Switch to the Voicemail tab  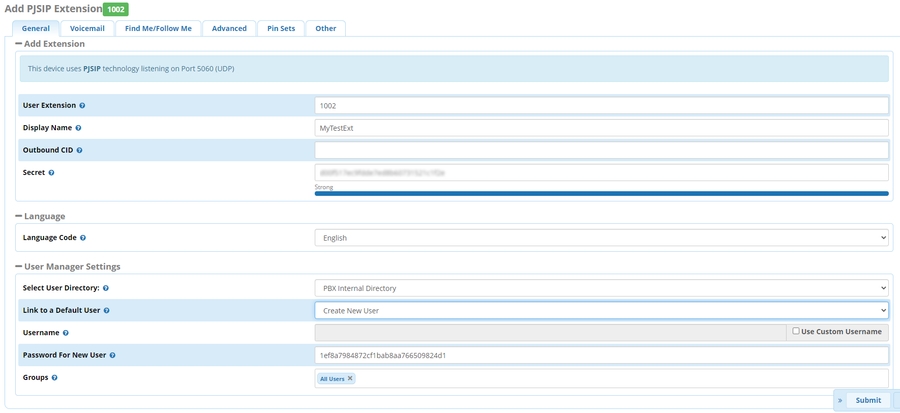[87, 29]
